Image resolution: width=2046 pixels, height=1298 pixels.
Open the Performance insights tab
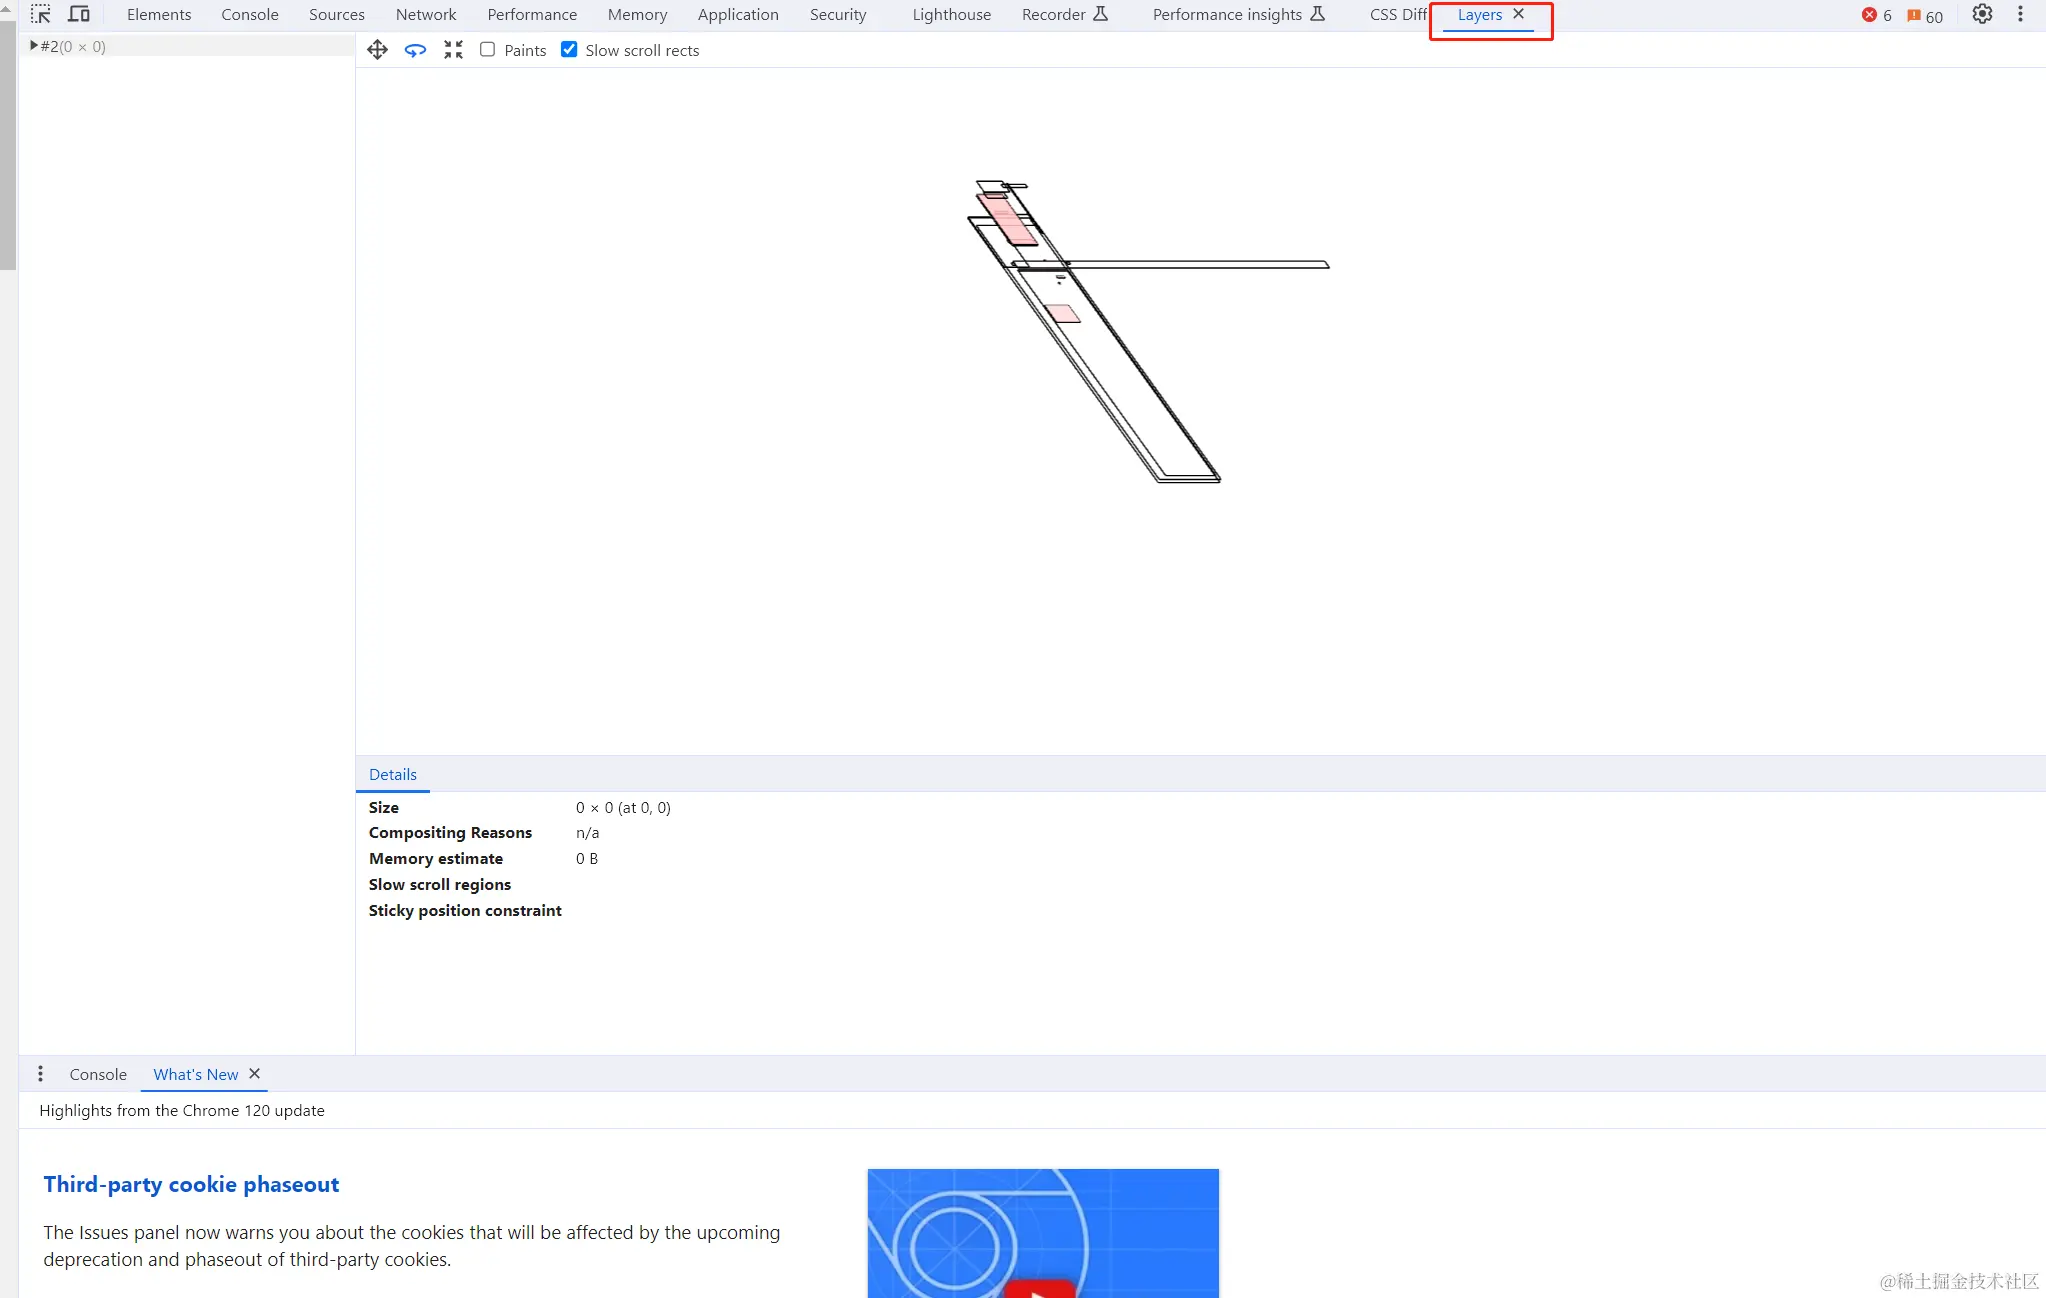pyautogui.click(x=1227, y=15)
